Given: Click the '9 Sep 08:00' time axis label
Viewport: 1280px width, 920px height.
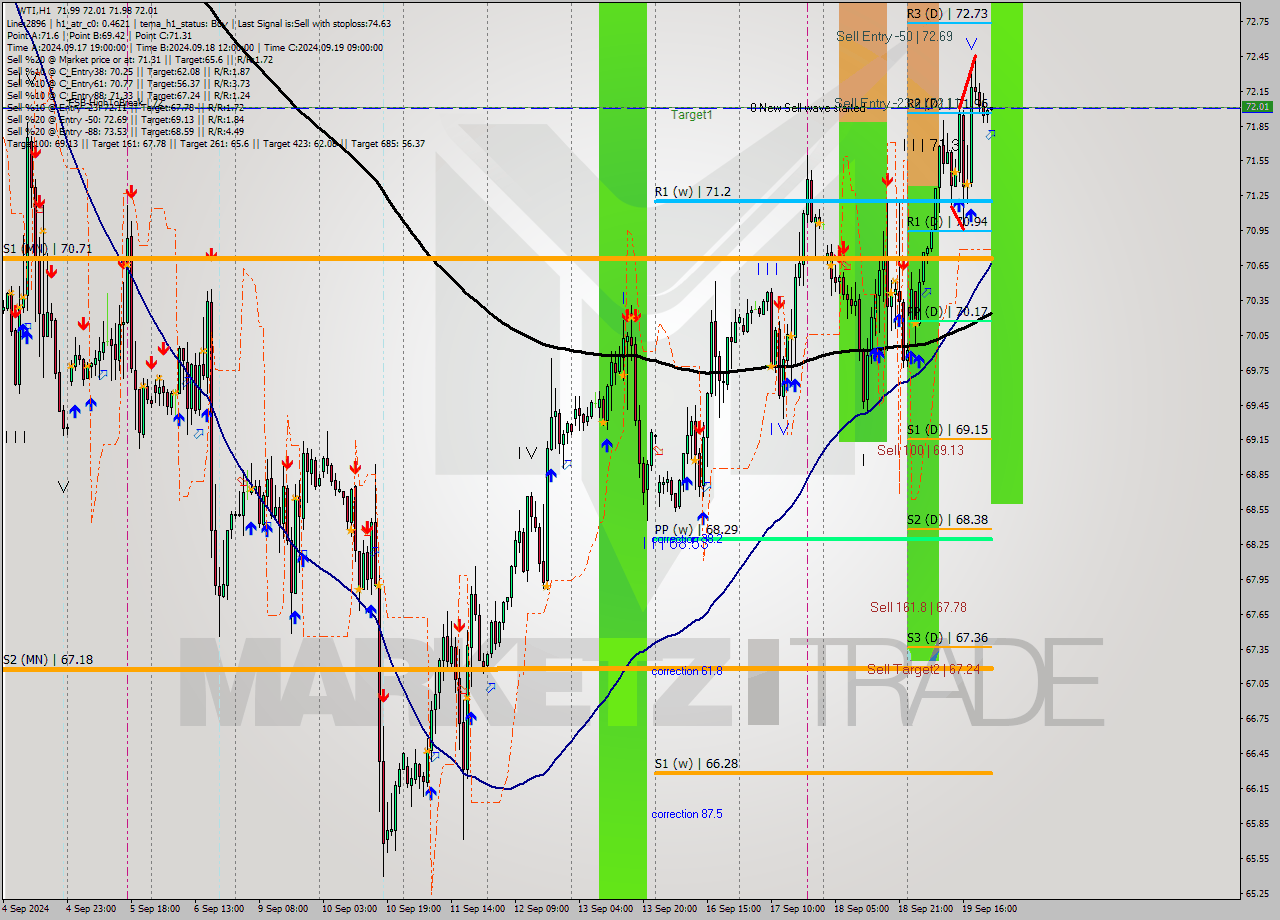Looking at the screenshot, I should [x=283, y=909].
